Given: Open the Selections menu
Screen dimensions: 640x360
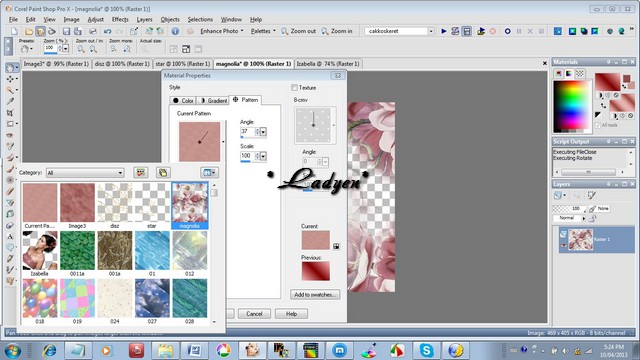Looking at the screenshot, I should (x=200, y=19).
